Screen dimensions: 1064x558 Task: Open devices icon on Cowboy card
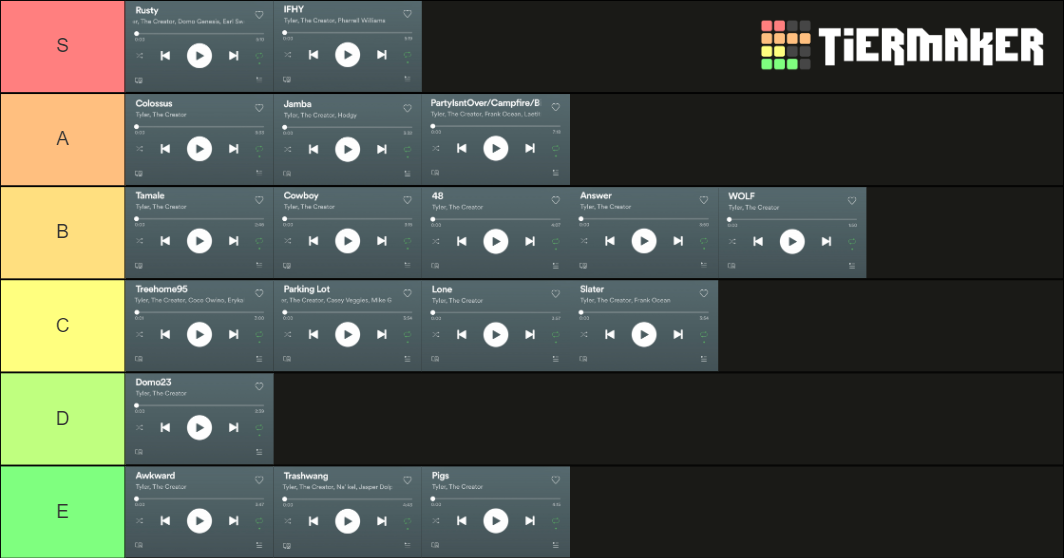pos(287,265)
